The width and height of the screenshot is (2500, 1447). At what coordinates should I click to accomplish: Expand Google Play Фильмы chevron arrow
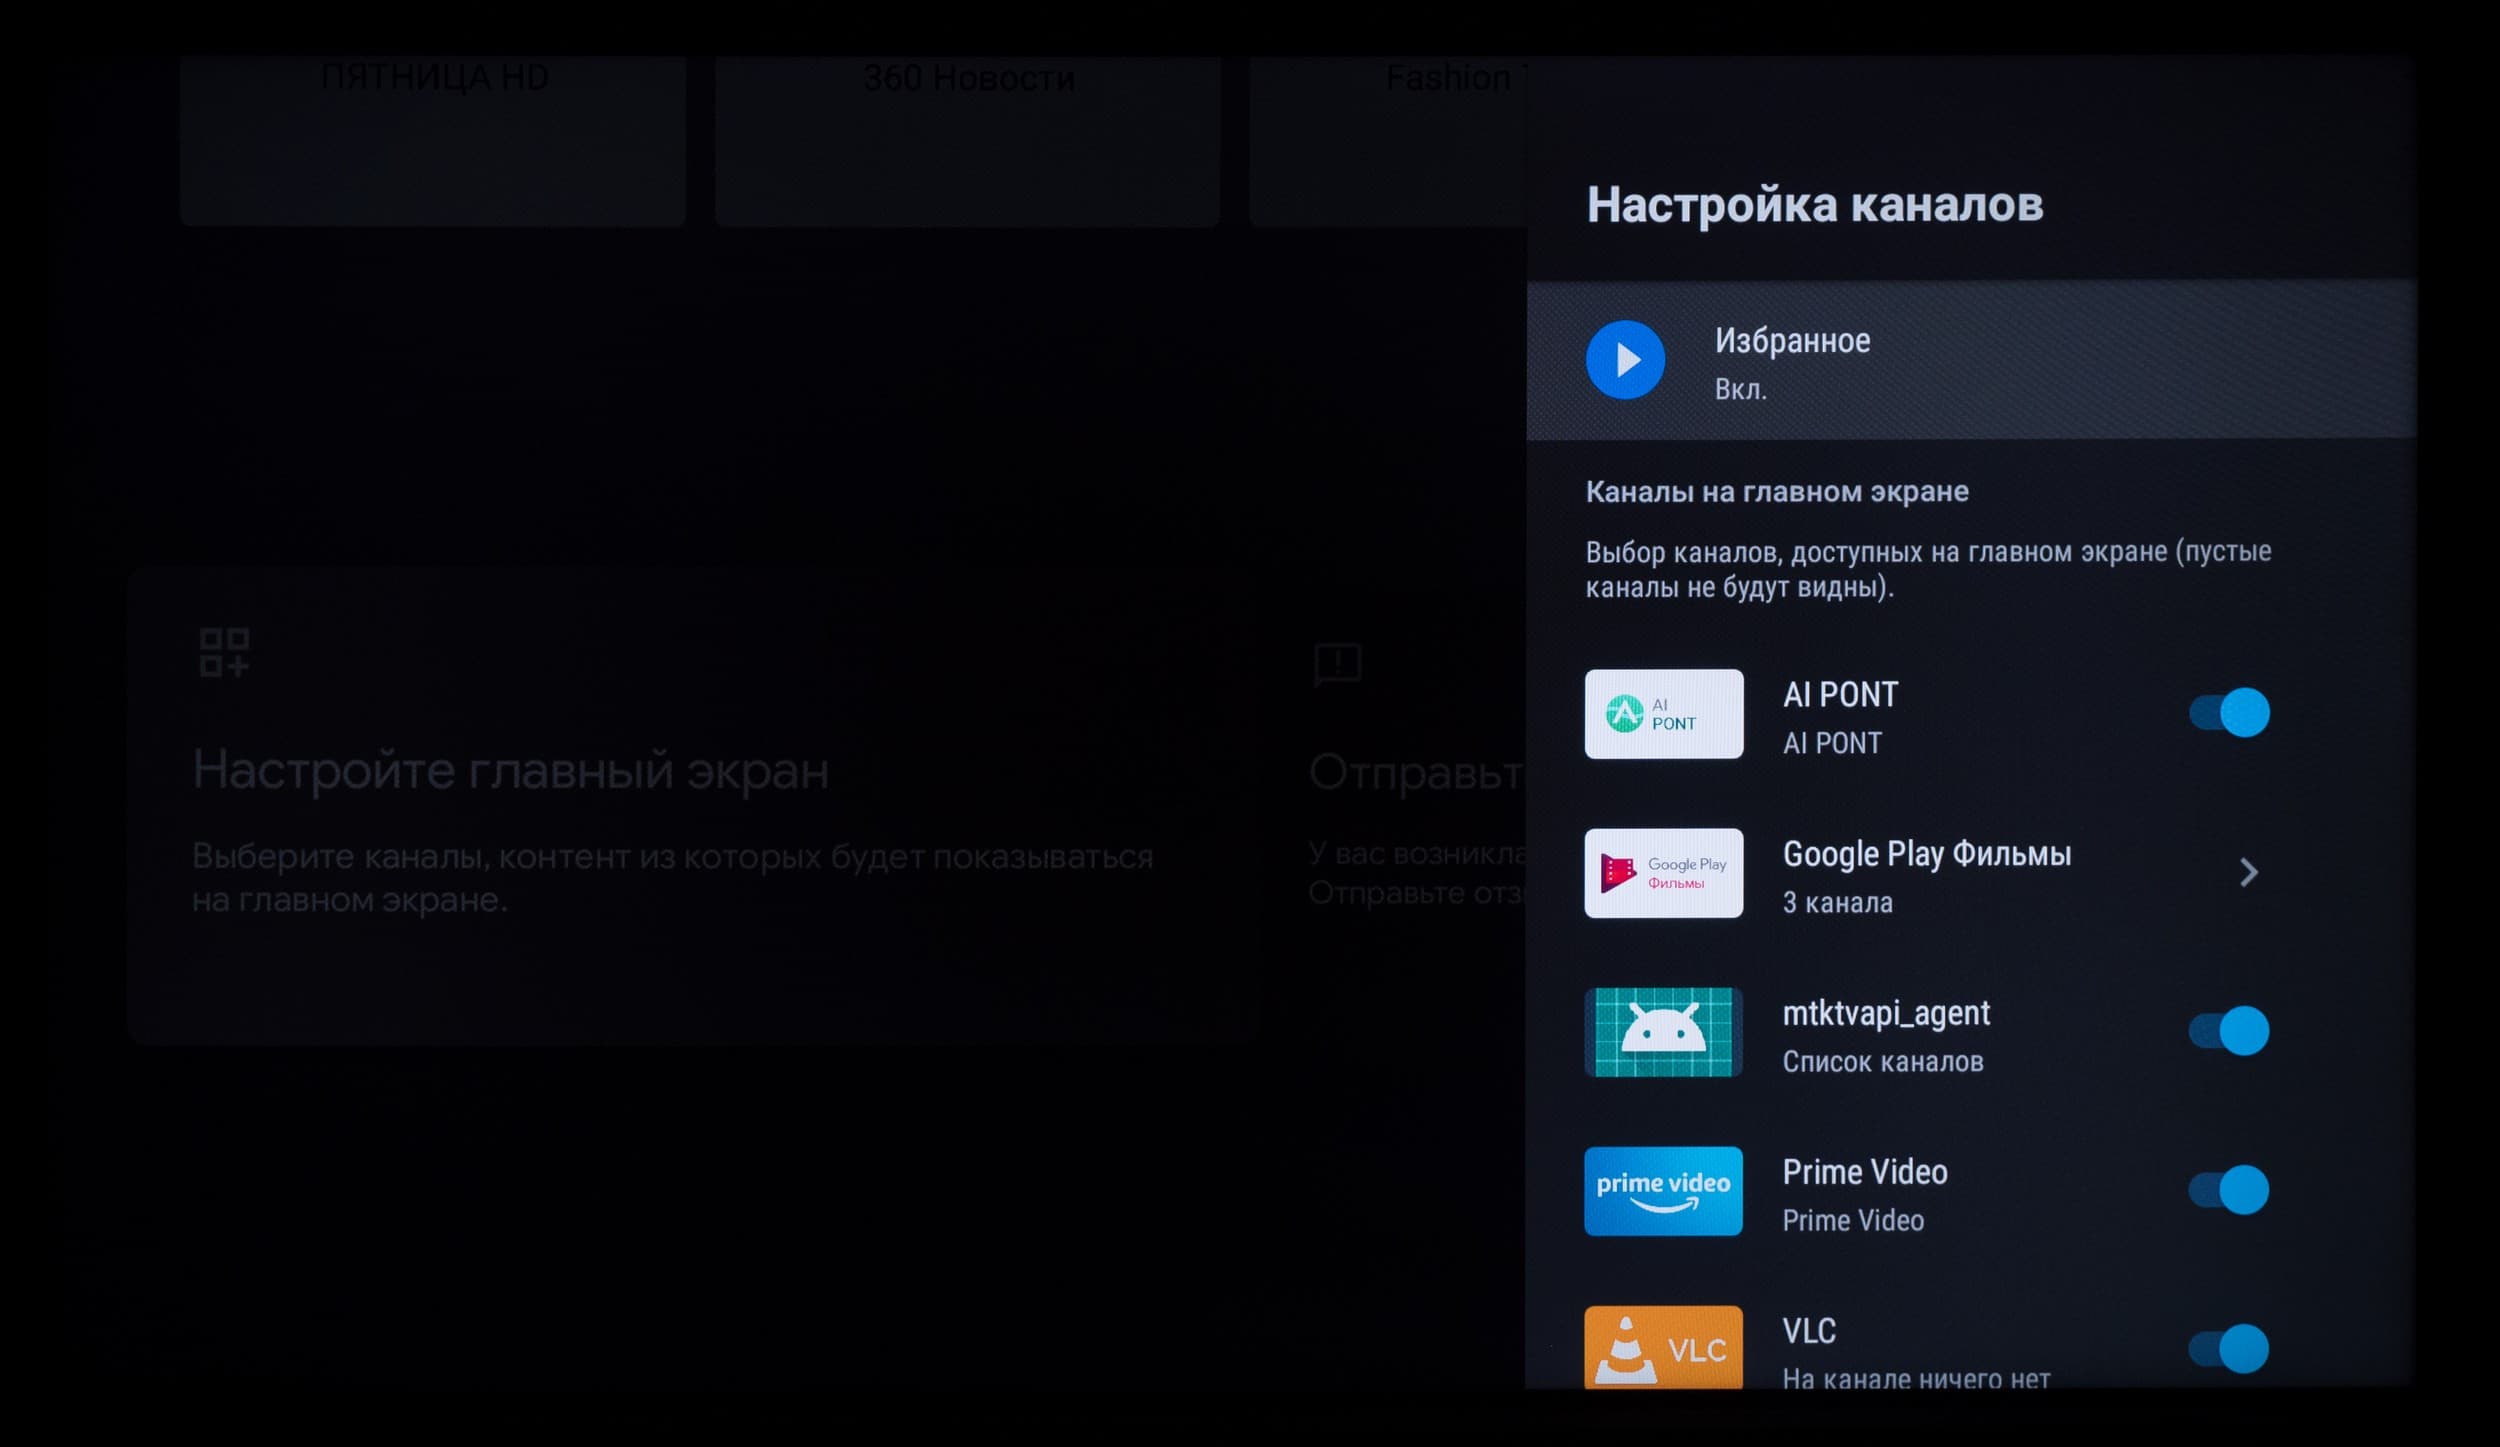[x=2248, y=873]
